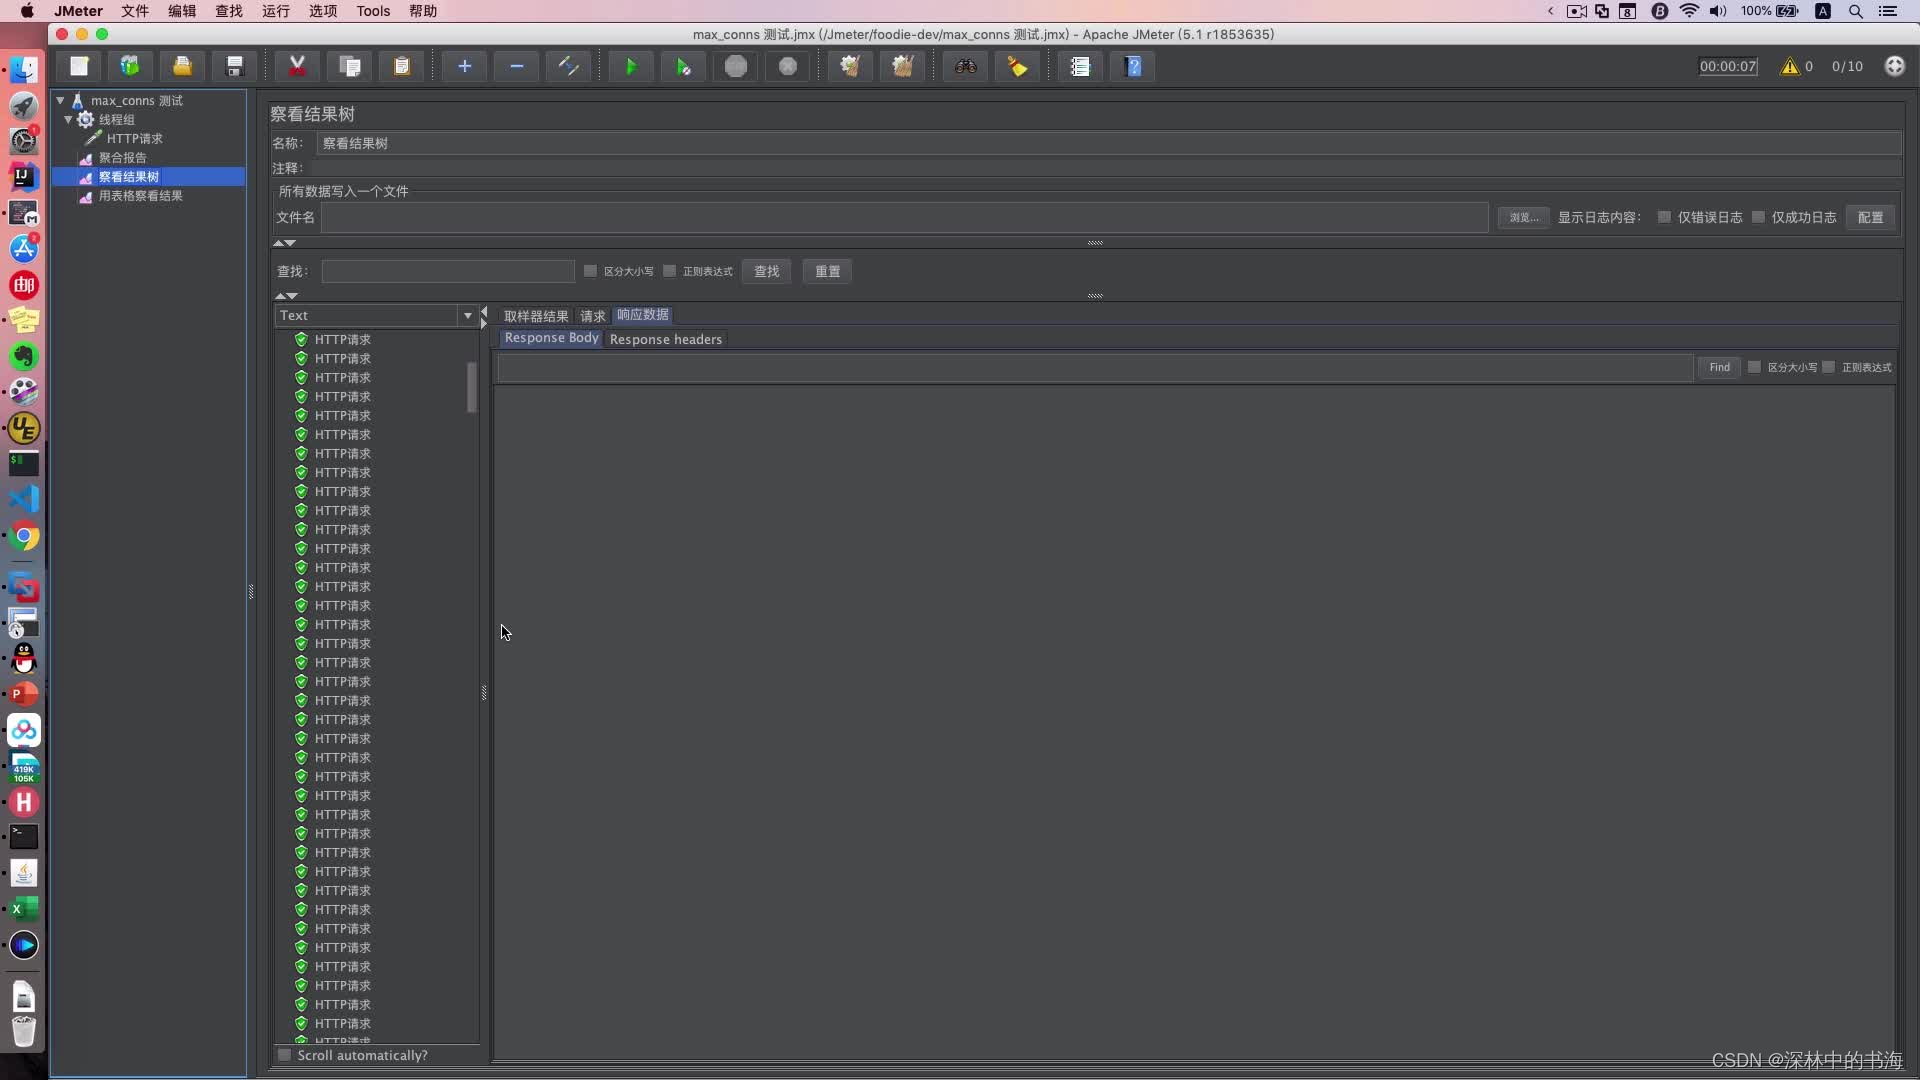The width and height of the screenshot is (1920, 1080).
Task: Open the Response headers tab
Action: (665, 339)
